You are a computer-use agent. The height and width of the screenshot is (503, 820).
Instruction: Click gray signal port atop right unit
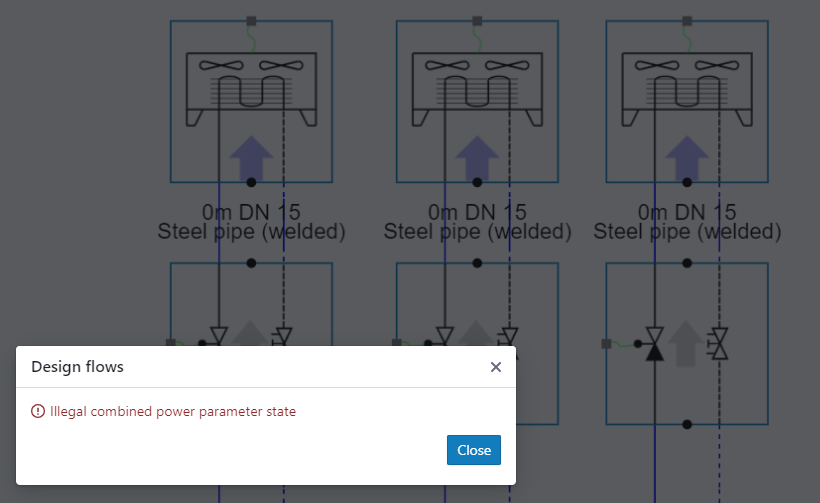click(687, 20)
